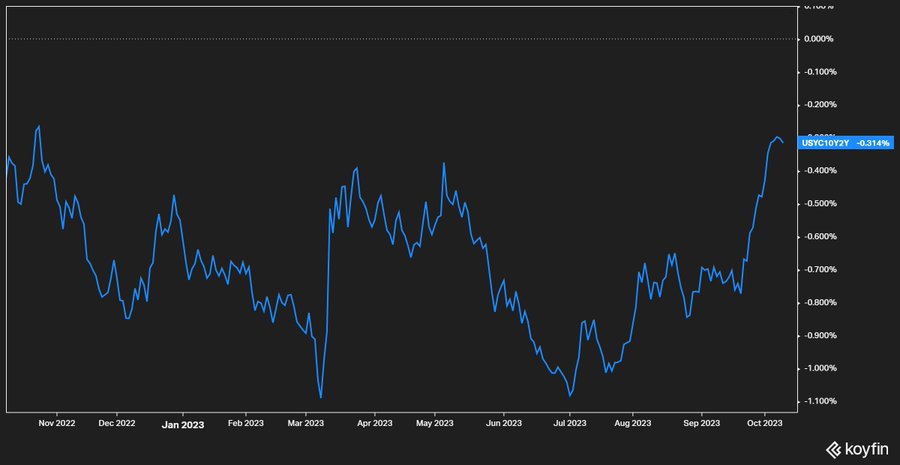This screenshot has width=900, height=465.
Task: Click the Feb 2023 date label
Action: (x=246, y=423)
